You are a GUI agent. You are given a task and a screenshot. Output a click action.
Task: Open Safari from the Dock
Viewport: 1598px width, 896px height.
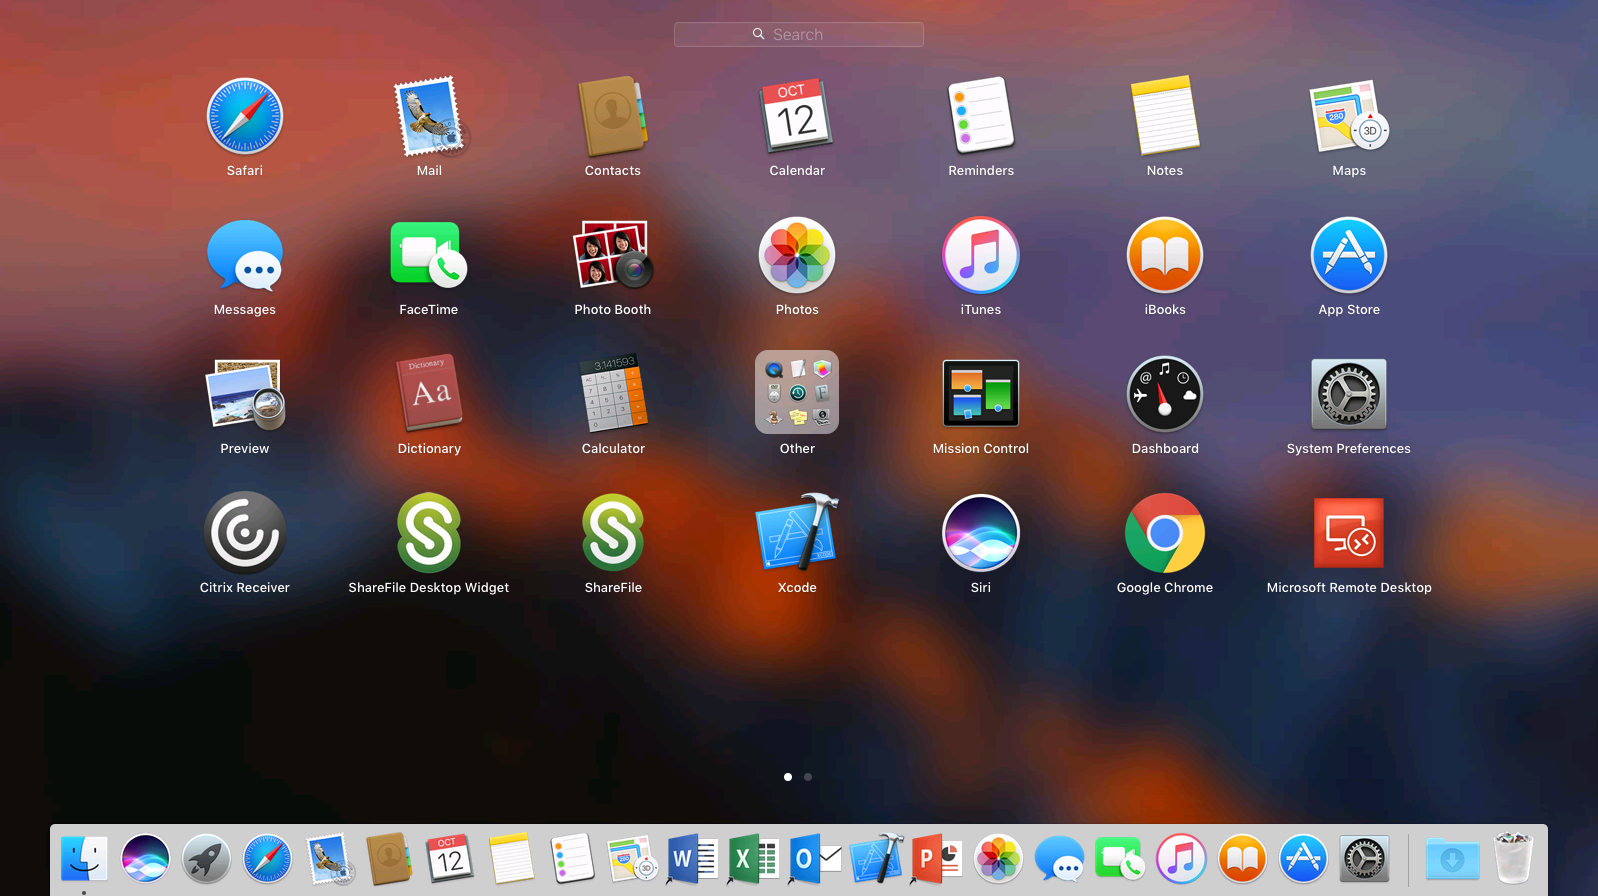[x=268, y=859]
